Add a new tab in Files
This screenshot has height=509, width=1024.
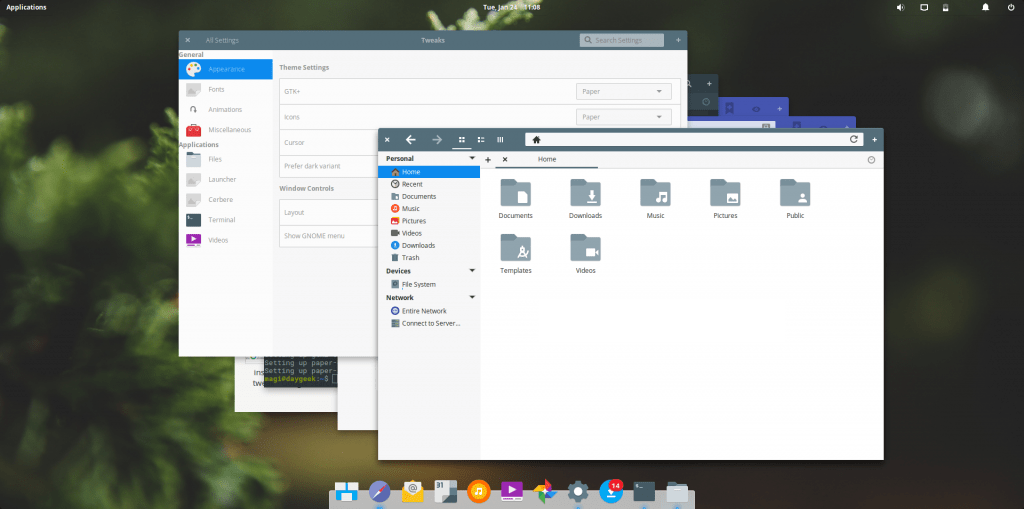488,160
